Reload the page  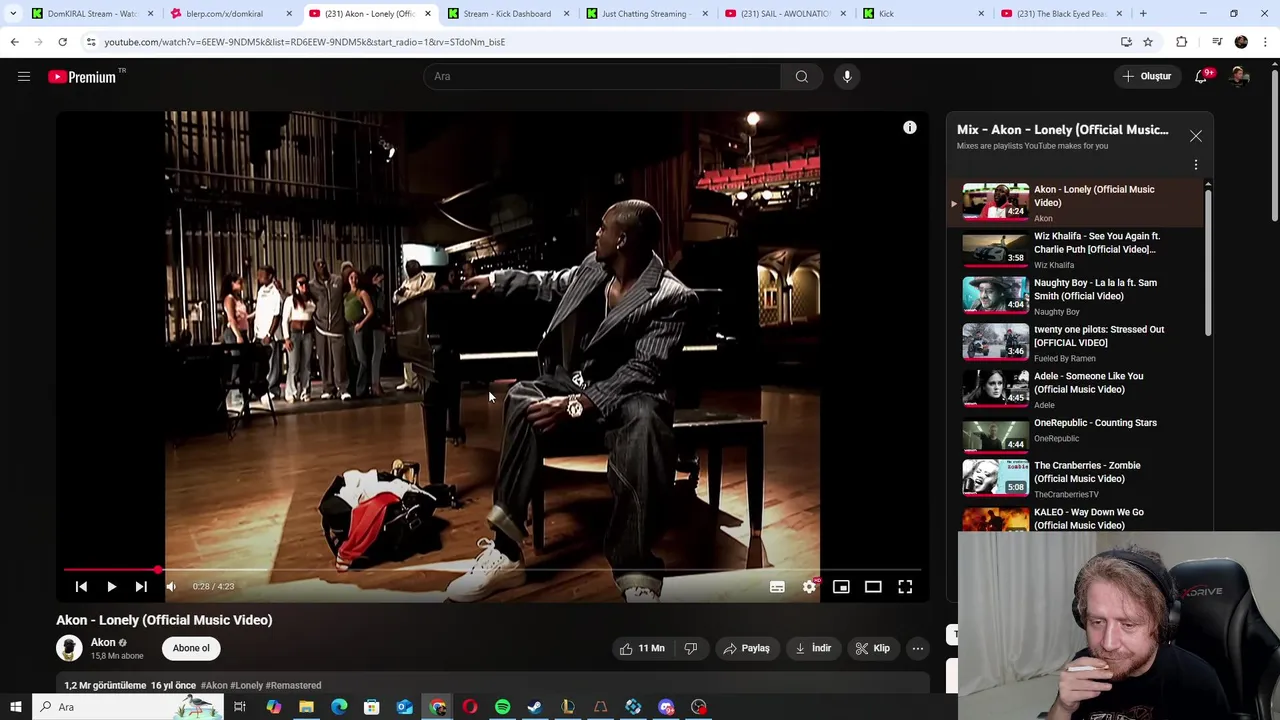click(62, 42)
